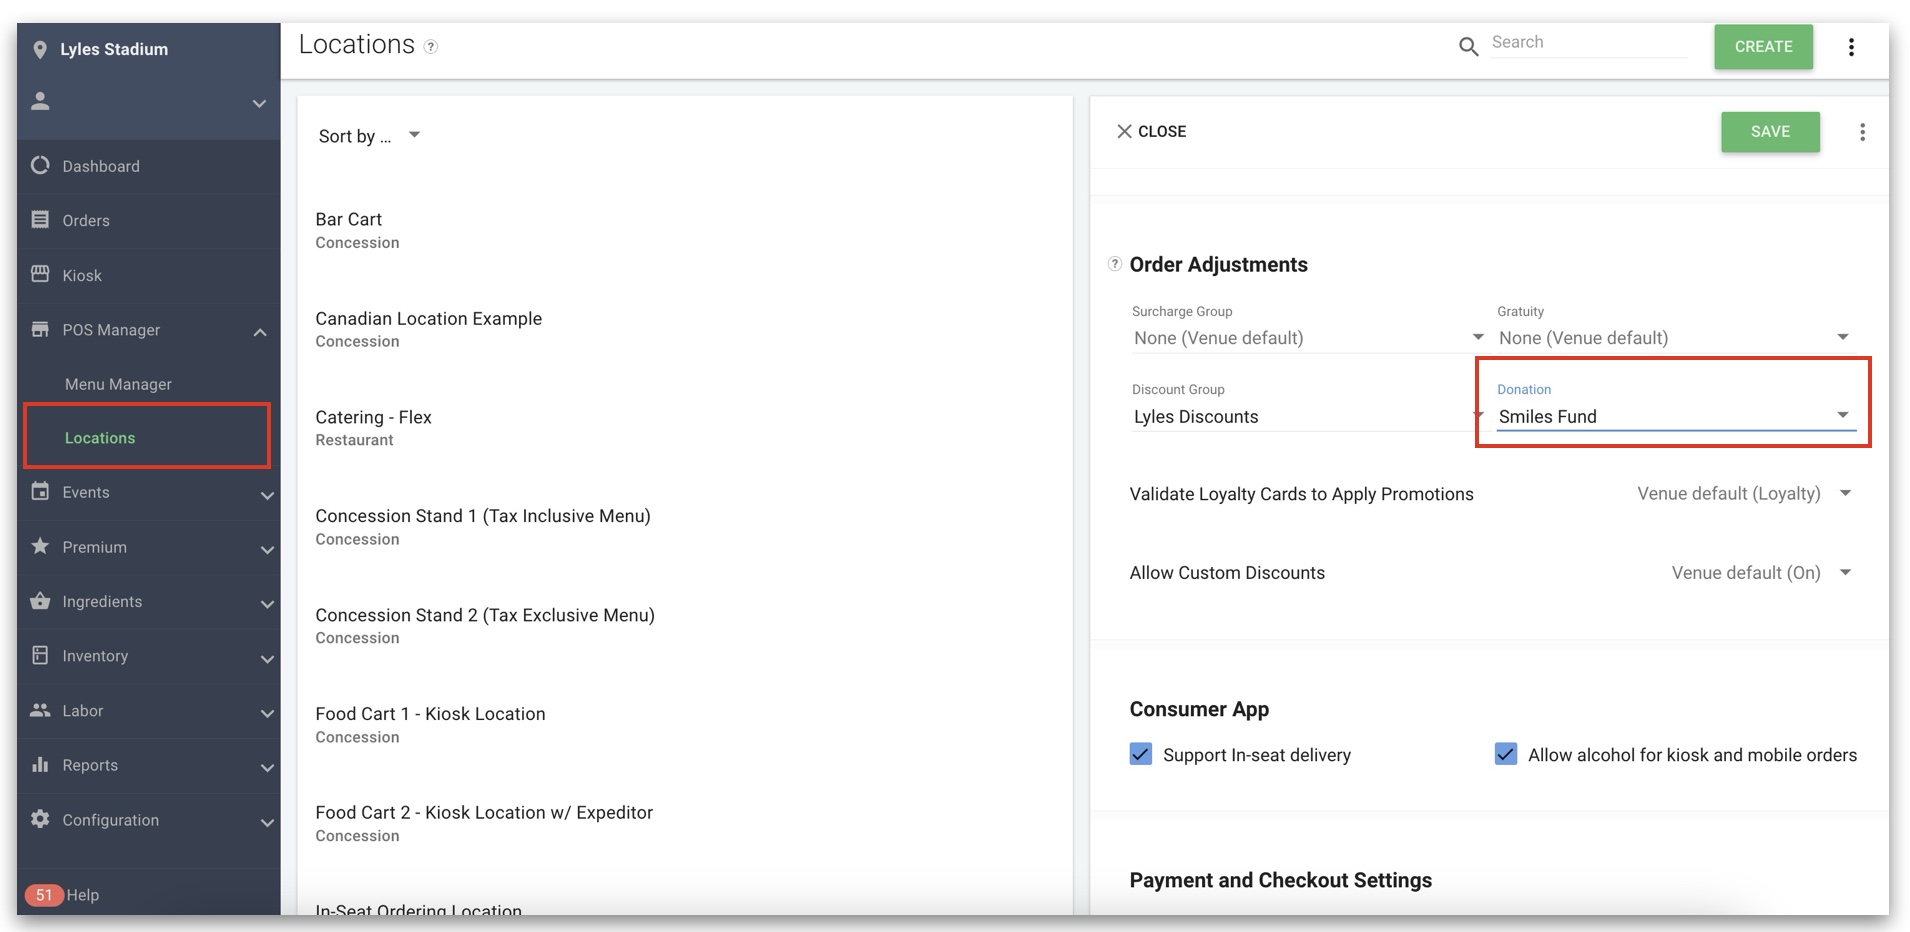The image size is (1910, 932).
Task: Click the Kiosk storefront icon
Action: coord(40,274)
